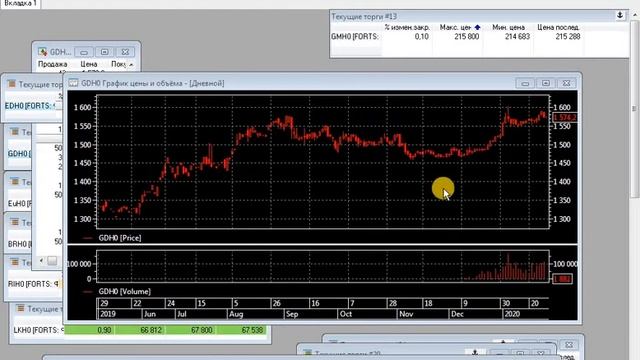Select the BRH0 row in left window
The image size is (640, 360).
19,244
